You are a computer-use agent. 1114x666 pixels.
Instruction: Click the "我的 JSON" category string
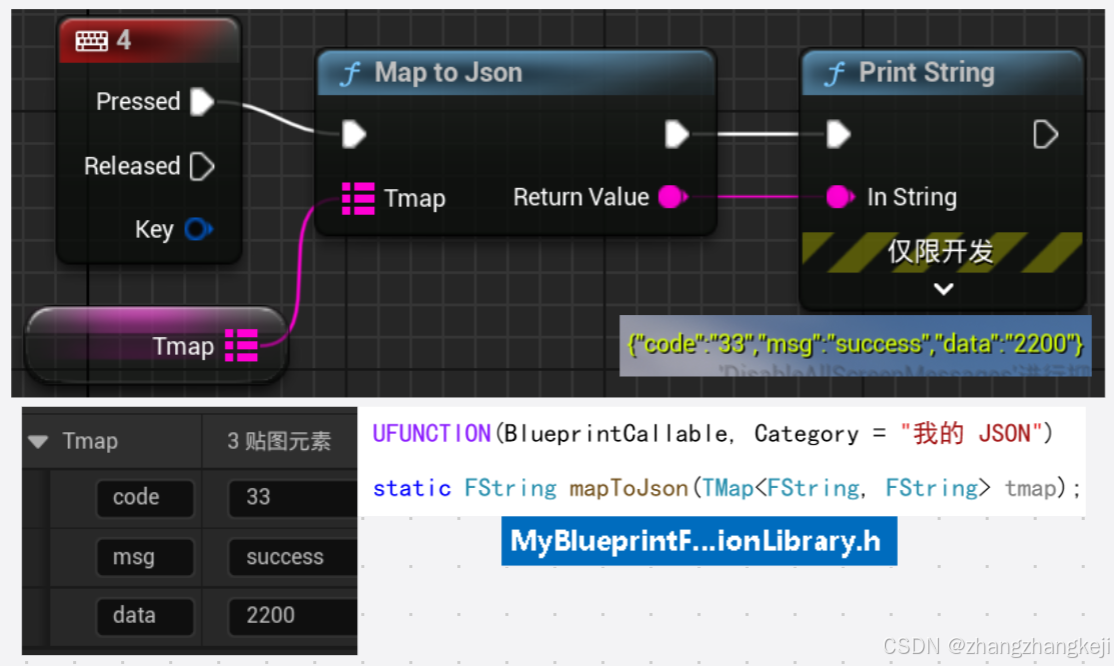click(969, 434)
